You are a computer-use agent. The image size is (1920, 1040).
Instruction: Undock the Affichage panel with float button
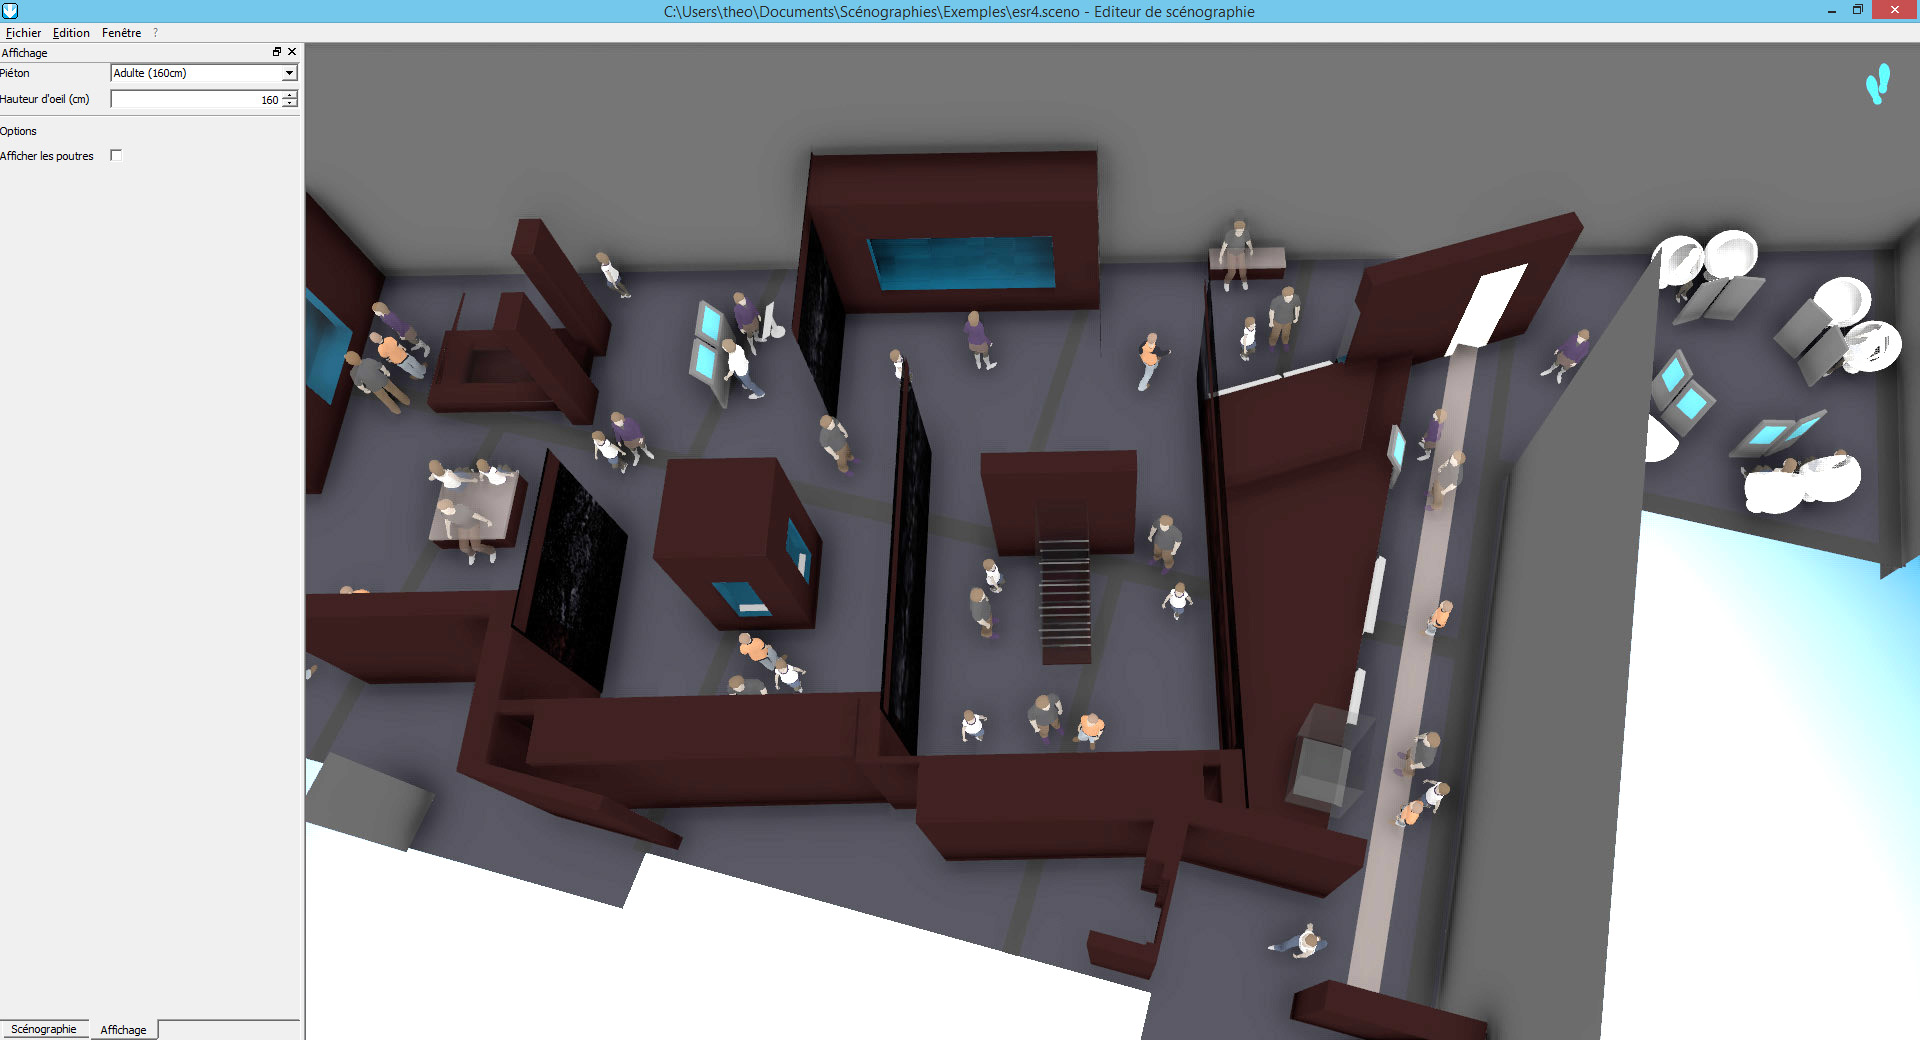click(277, 52)
